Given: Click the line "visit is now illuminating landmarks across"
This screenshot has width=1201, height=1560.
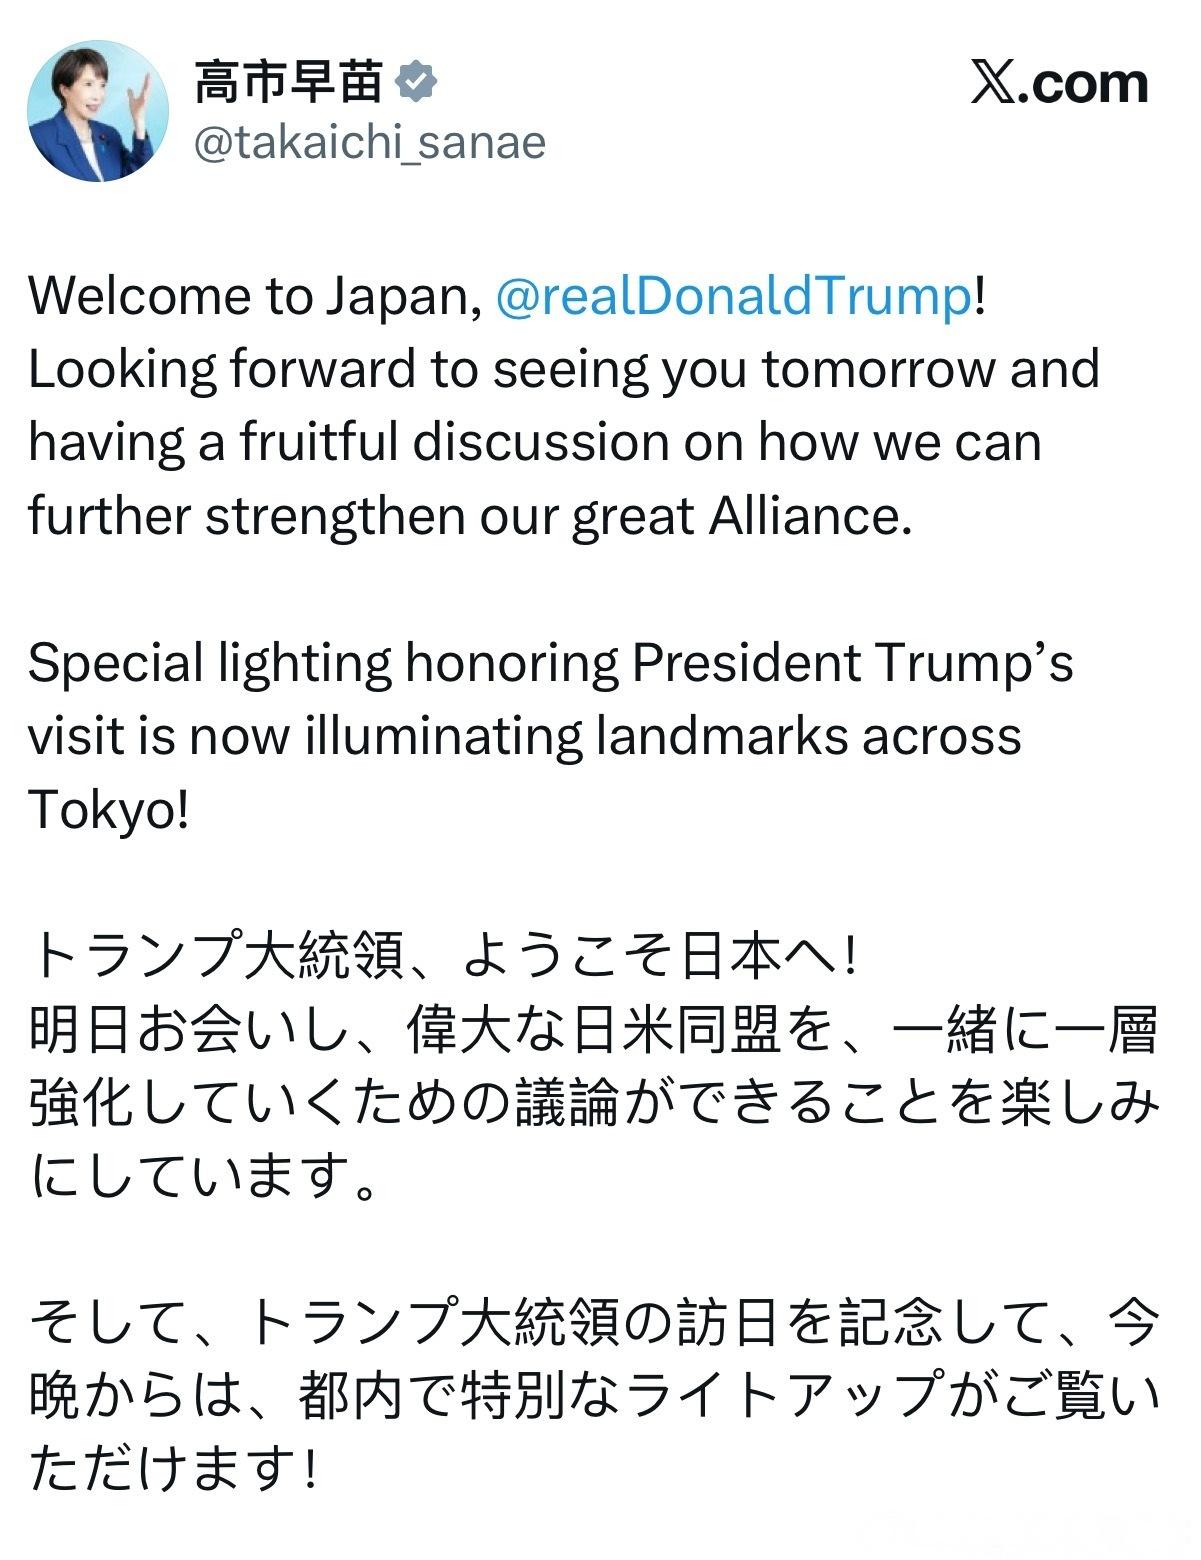Looking at the screenshot, I should pyautogui.click(x=525, y=737).
